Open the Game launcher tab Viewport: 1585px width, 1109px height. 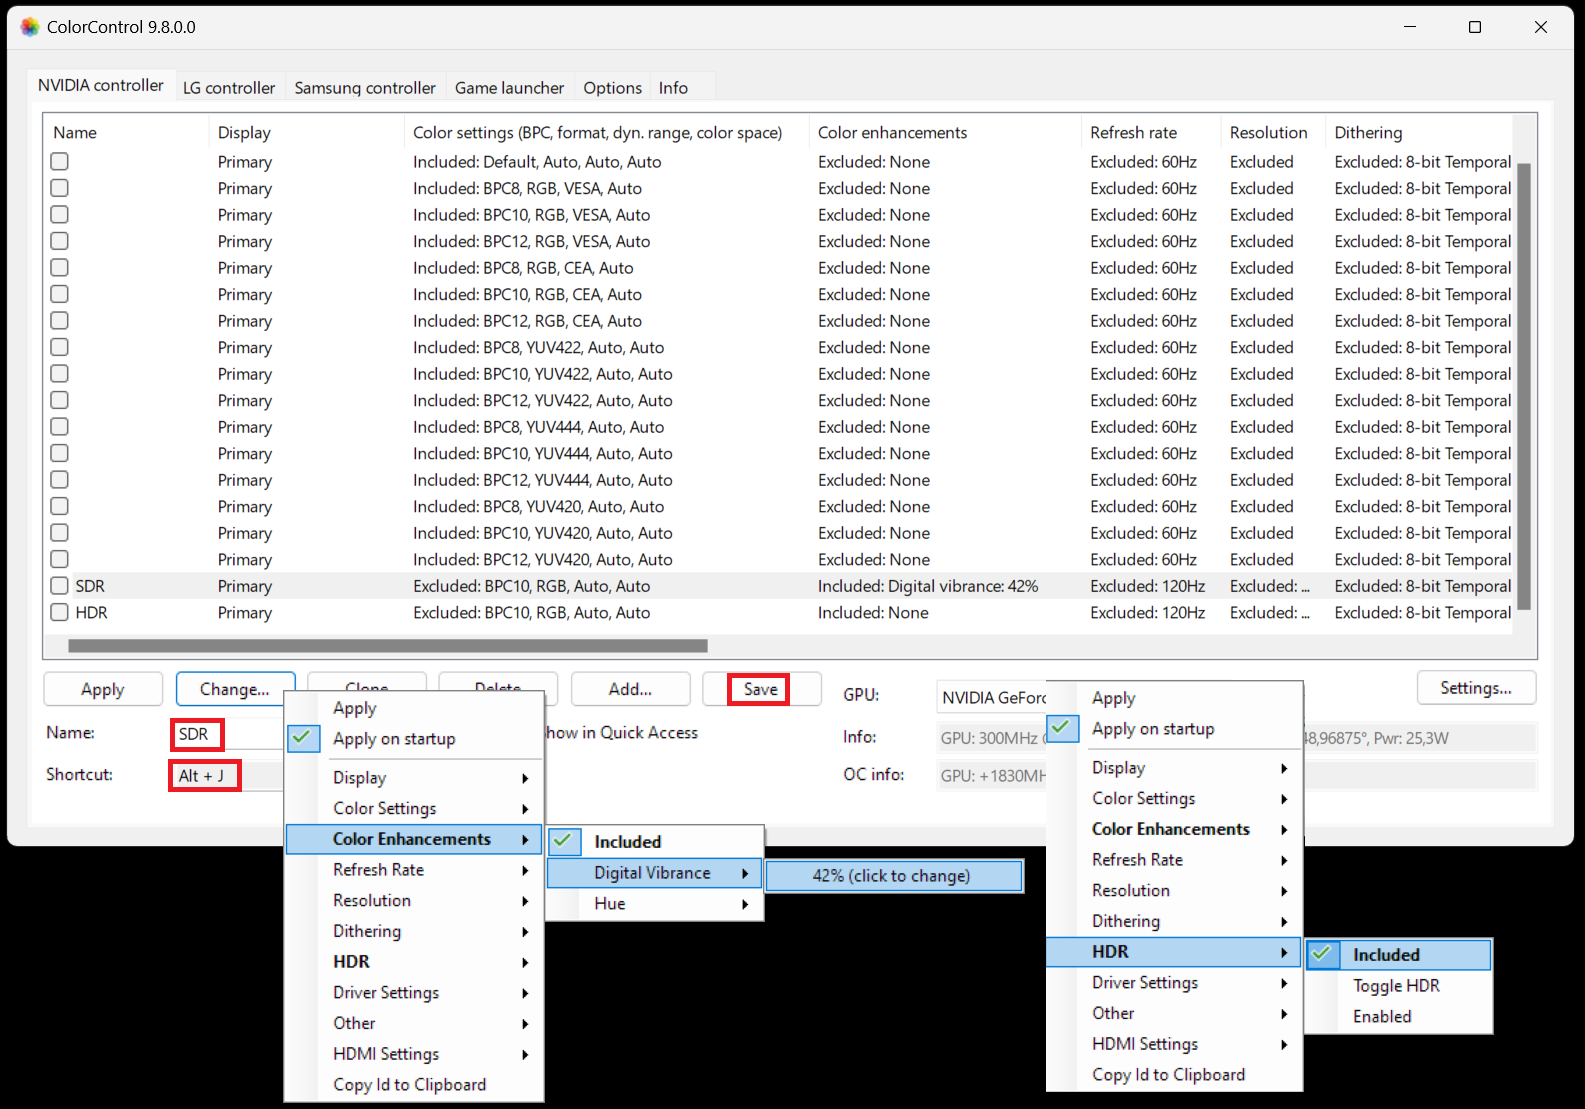[x=509, y=88]
